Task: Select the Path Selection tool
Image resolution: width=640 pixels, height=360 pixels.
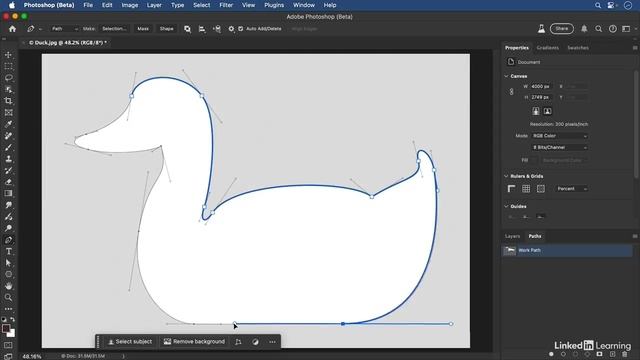Action: (x=8, y=263)
